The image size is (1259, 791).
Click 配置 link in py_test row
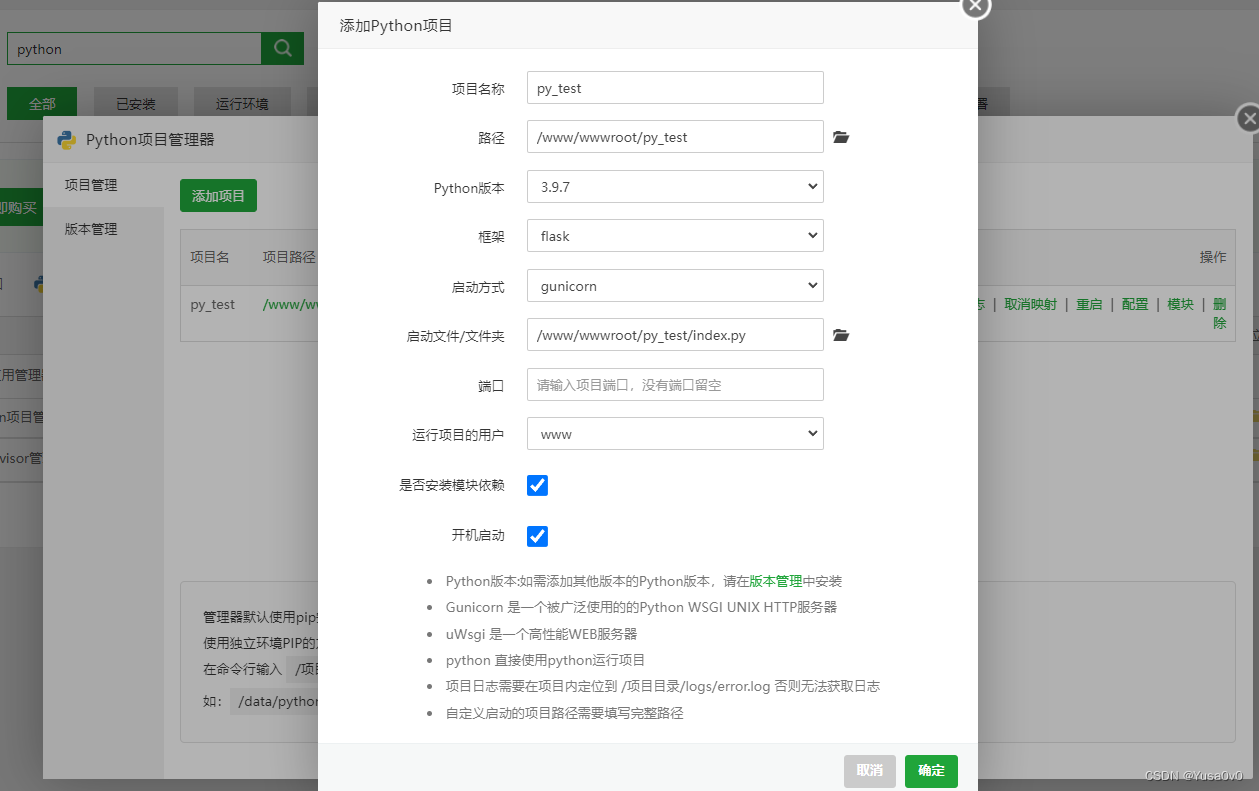pyautogui.click(x=1135, y=304)
